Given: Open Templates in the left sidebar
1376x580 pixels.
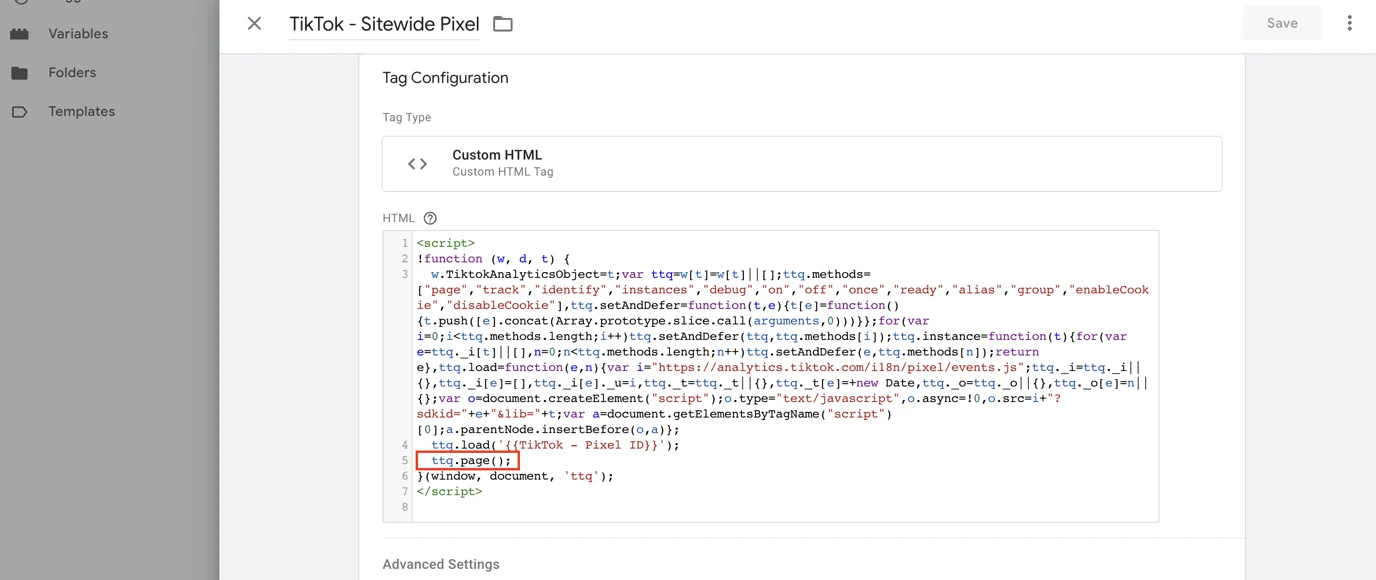Looking at the screenshot, I should click(81, 111).
